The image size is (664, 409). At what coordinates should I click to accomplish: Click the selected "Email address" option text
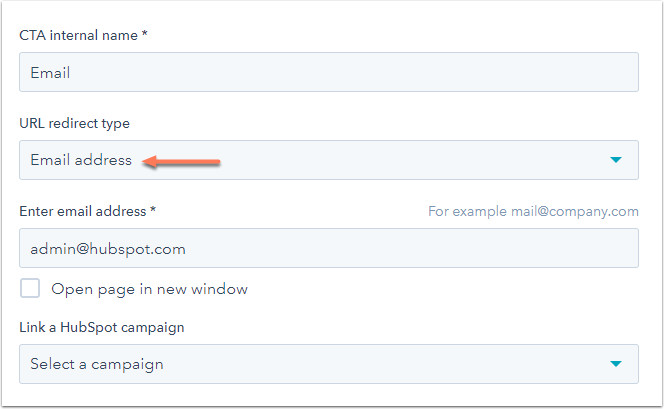pos(81,160)
